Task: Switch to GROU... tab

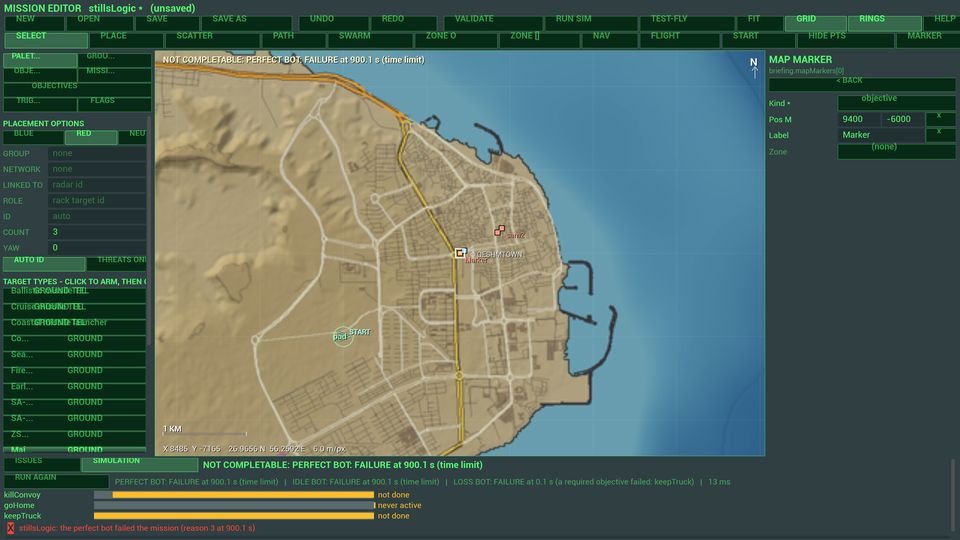Action: [x=114, y=60]
